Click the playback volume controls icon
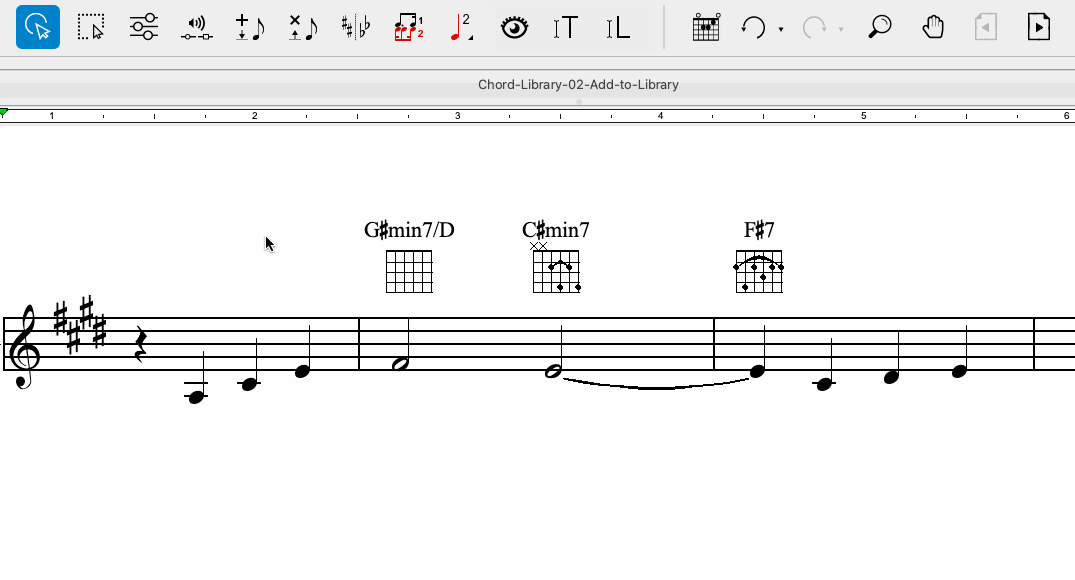The height and width of the screenshot is (580, 1075). [197, 27]
